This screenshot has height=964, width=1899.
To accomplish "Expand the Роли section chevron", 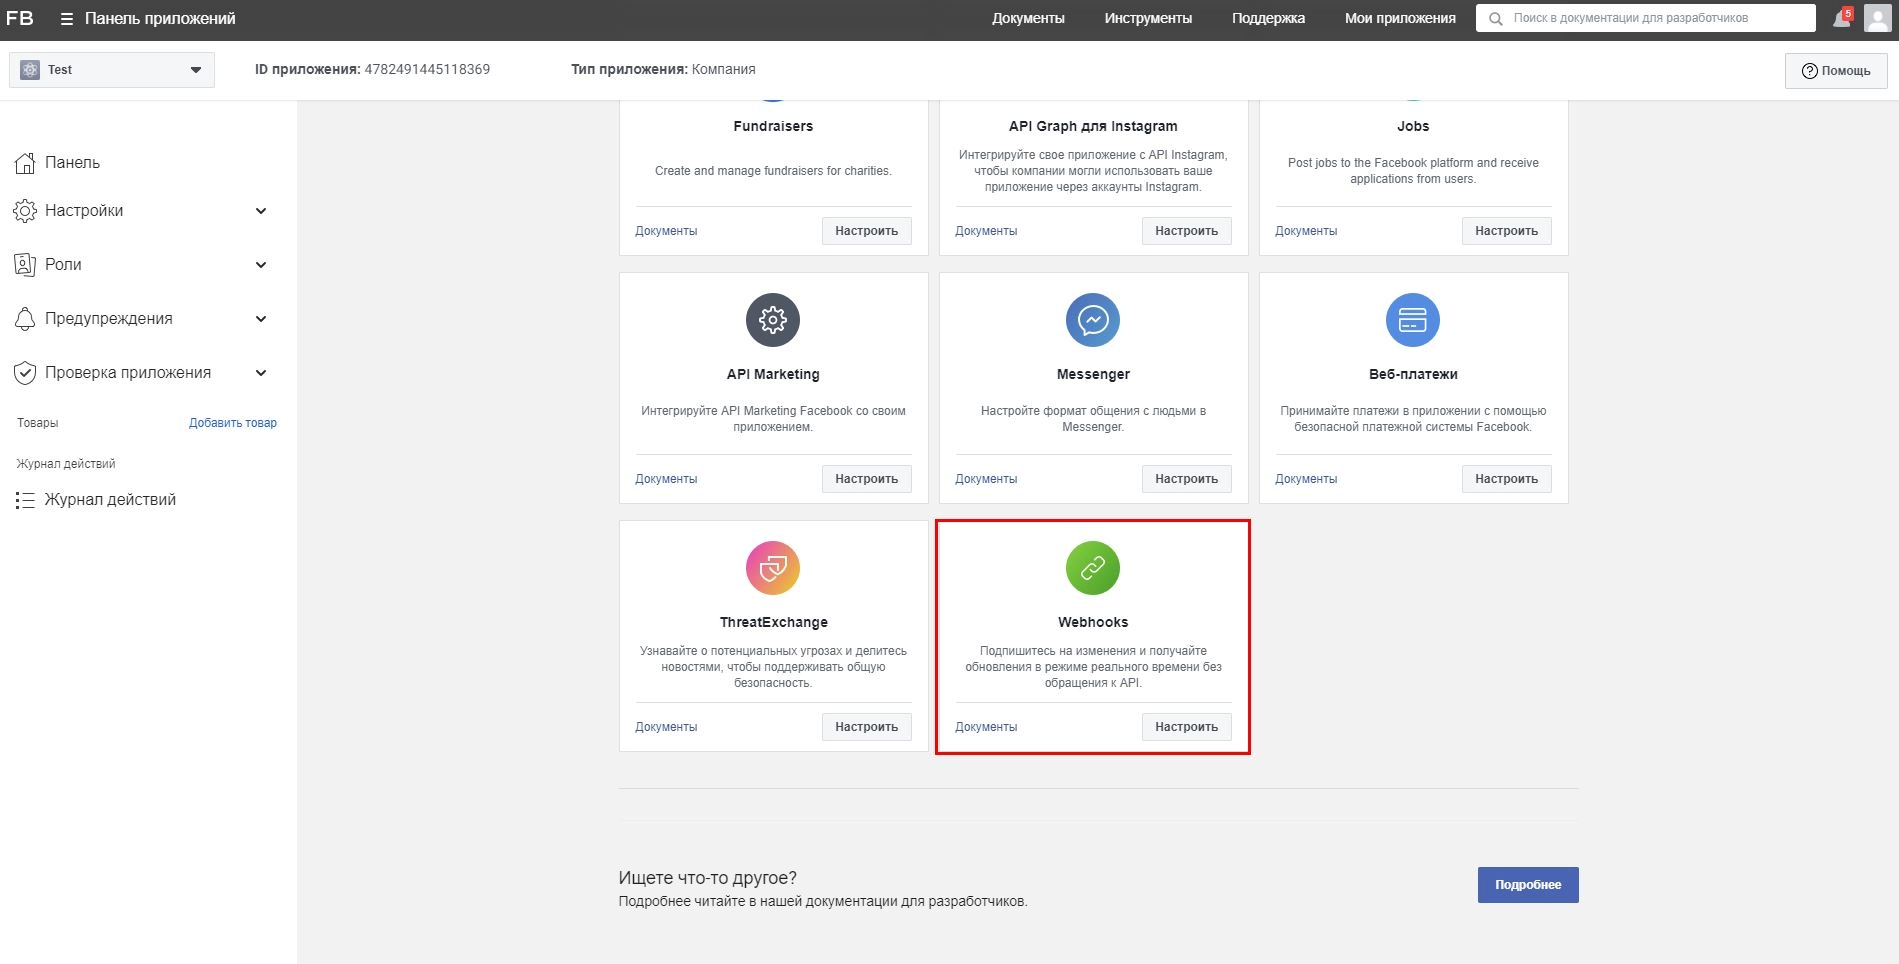I will 261,265.
